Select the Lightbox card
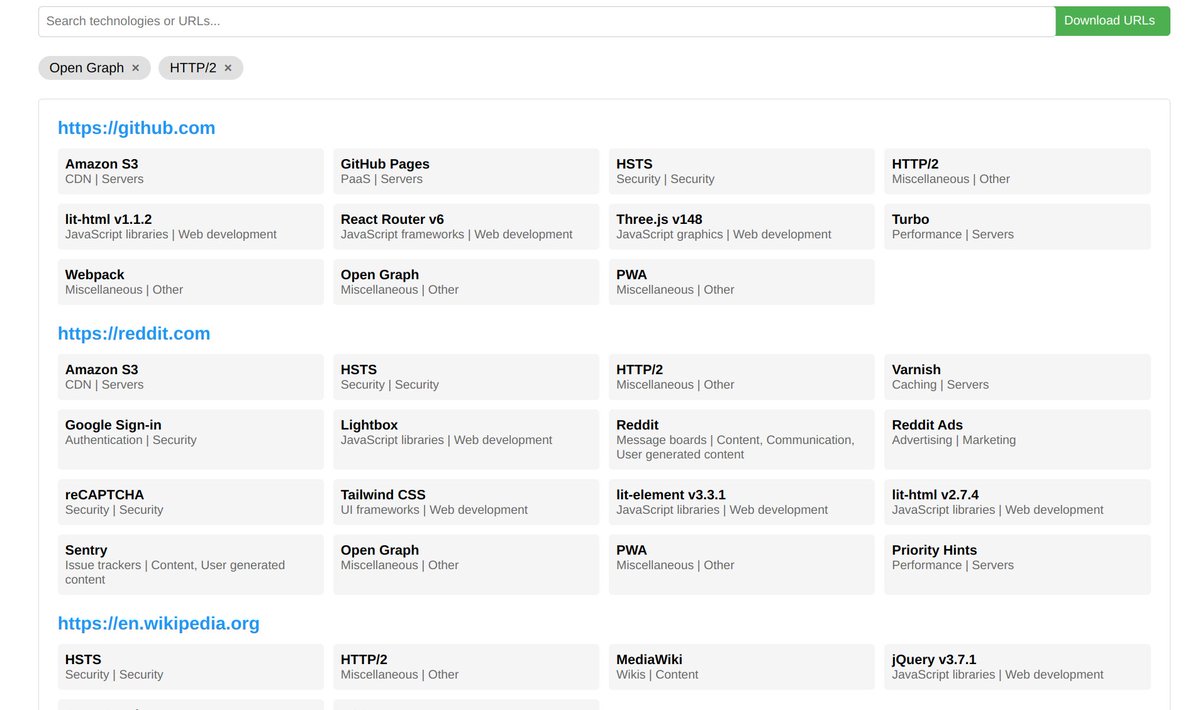The width and height of the screenshot is (1200, 710). pos(466,439)
